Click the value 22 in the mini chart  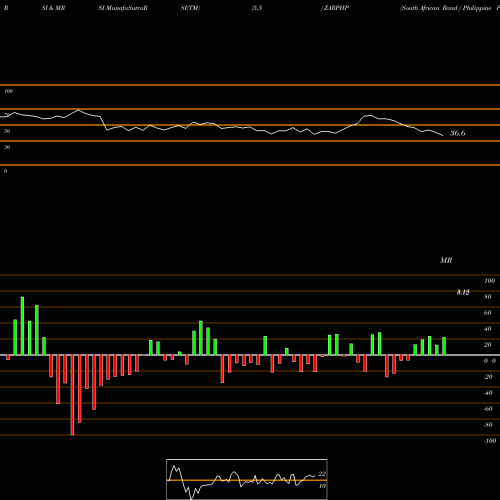click(x=322, y=474)
